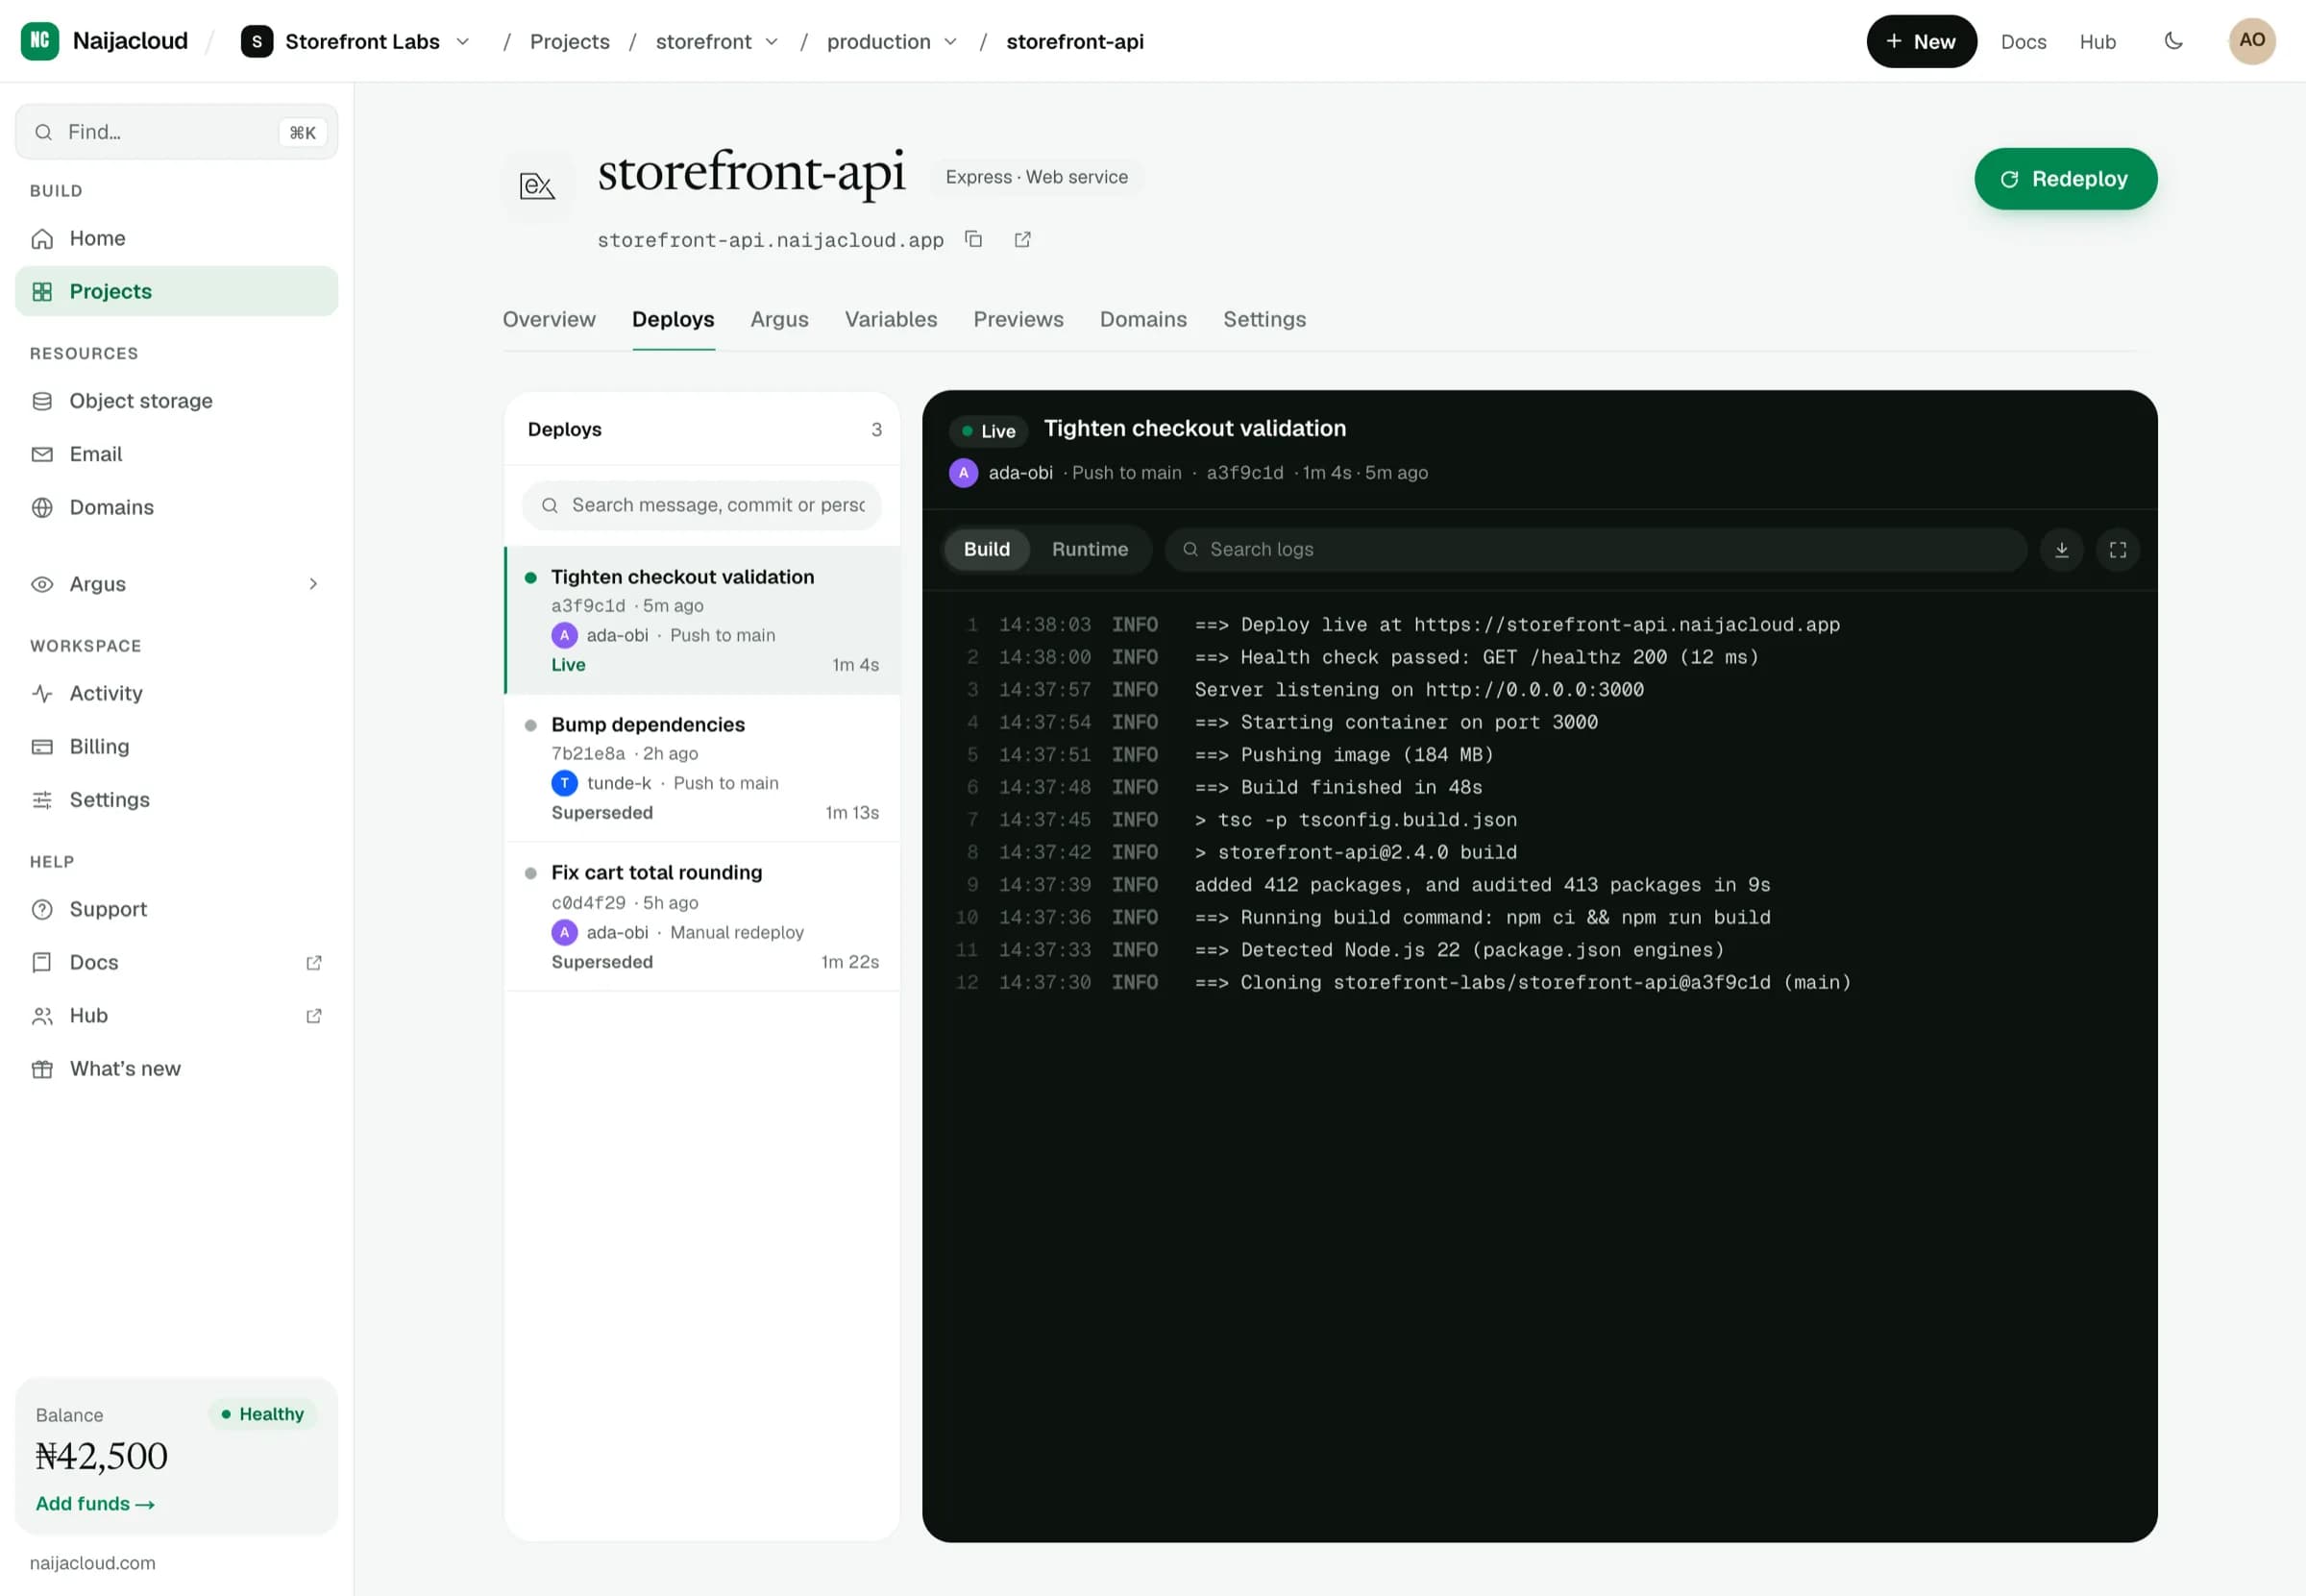Open Support in help section
This screenshot has height=1596, width=2306.
pyautogui.click(x=176, y=909)
